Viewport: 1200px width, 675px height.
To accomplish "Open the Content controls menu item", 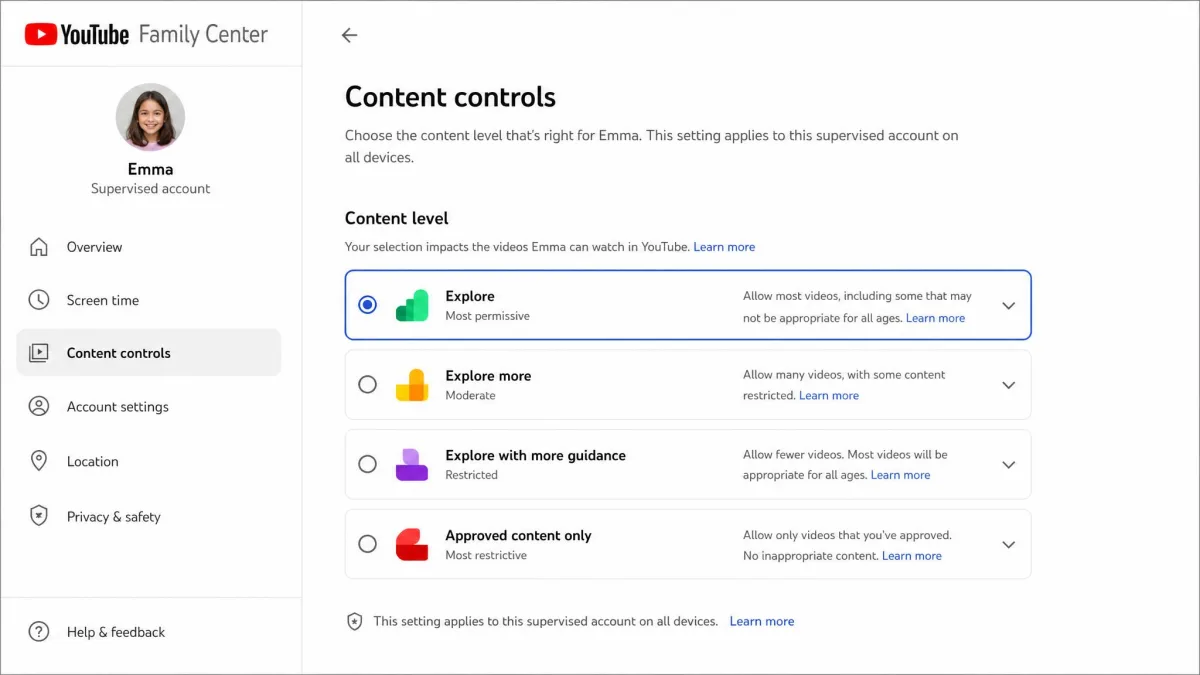I will [x=149, y=353].
